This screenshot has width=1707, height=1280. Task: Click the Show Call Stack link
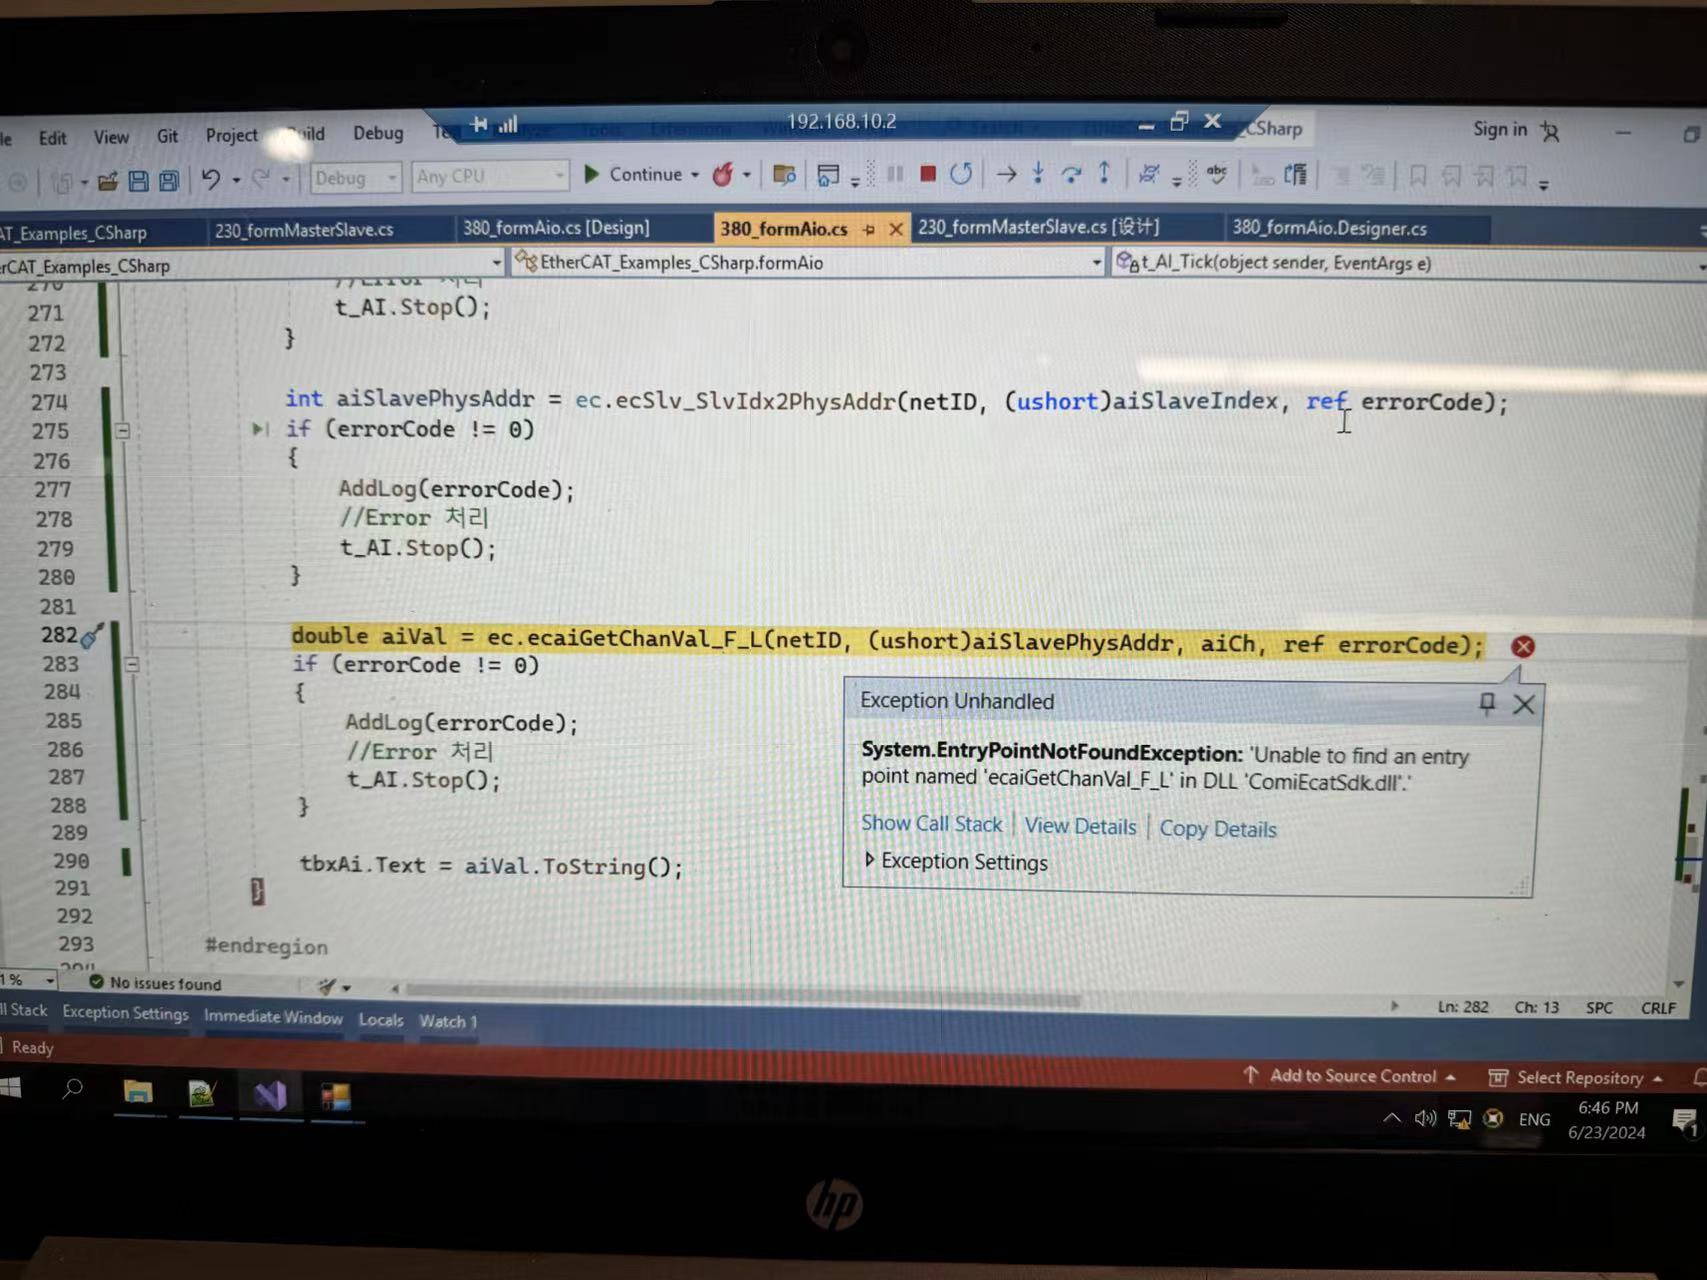click(931, 823)
